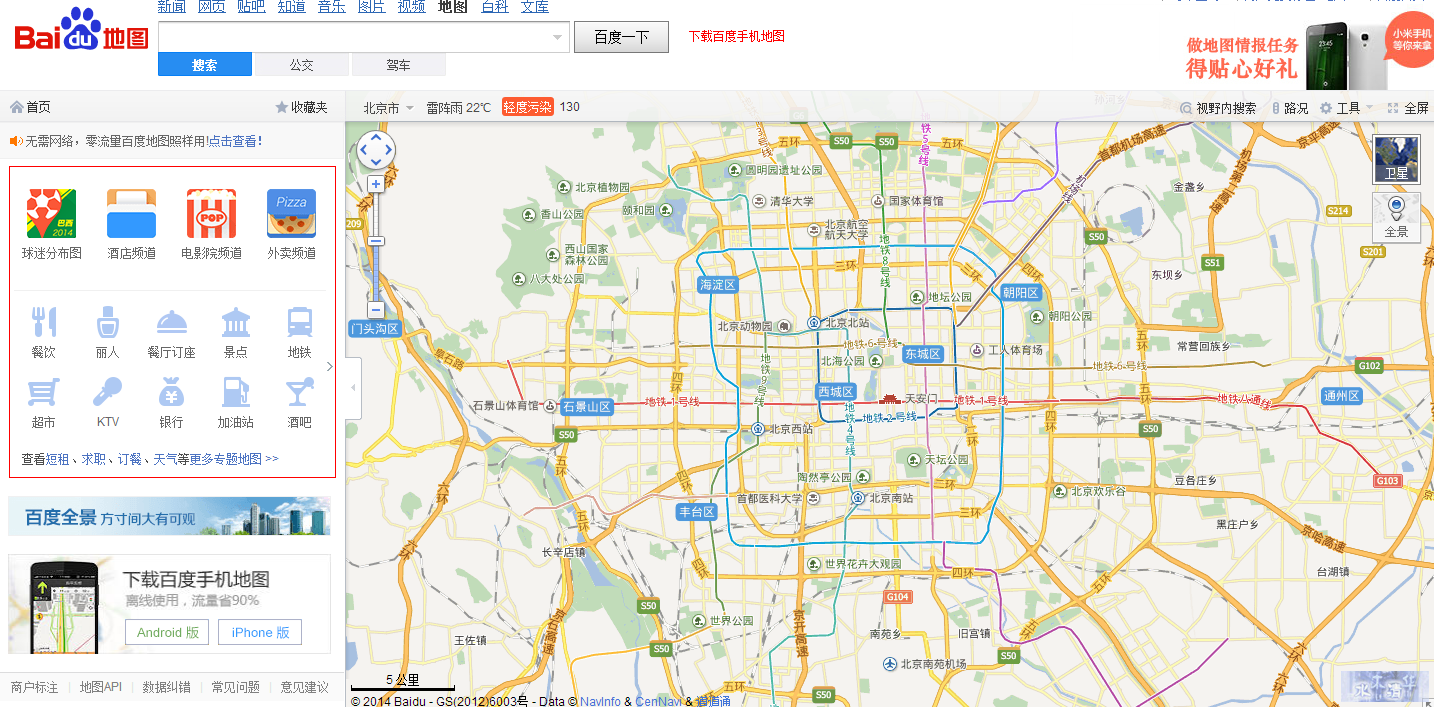Open the 短租 short rental link
Viewport: 1434px width, 707px height.
58,459
